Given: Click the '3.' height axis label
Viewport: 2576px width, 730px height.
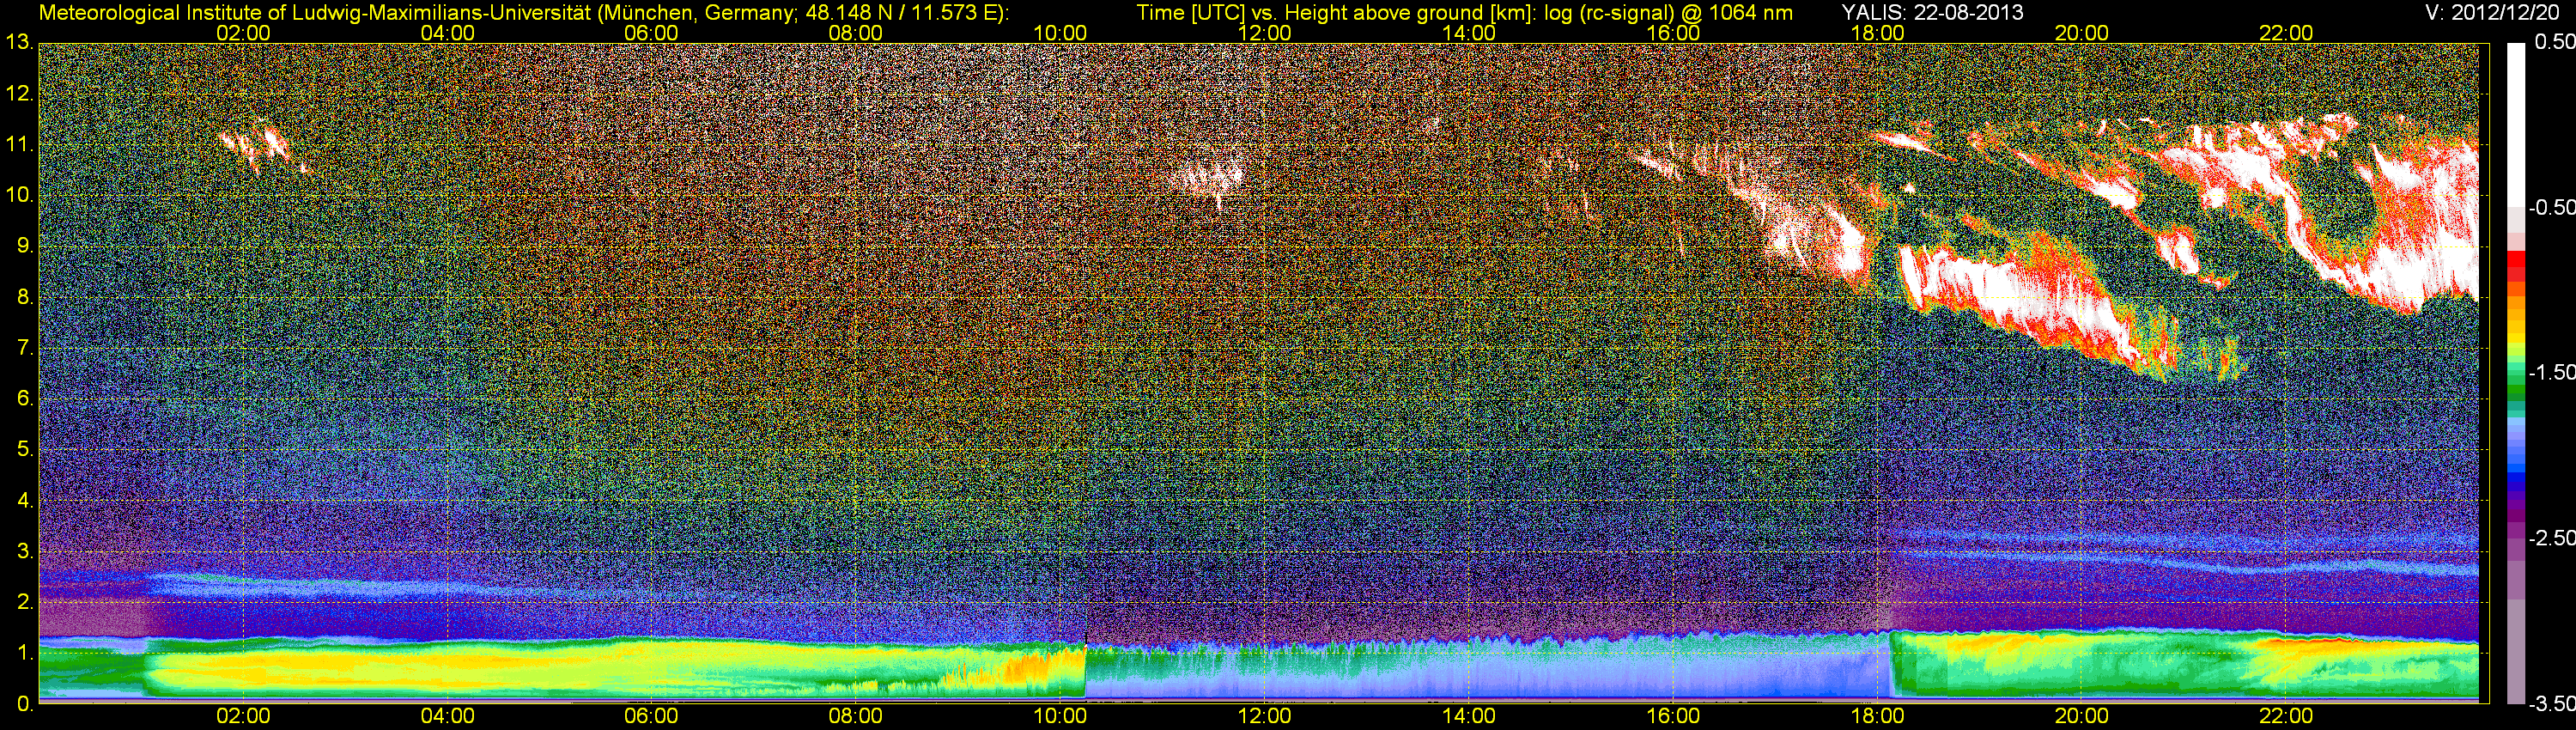Looking at the screenshot, I should tap(25, 552).
